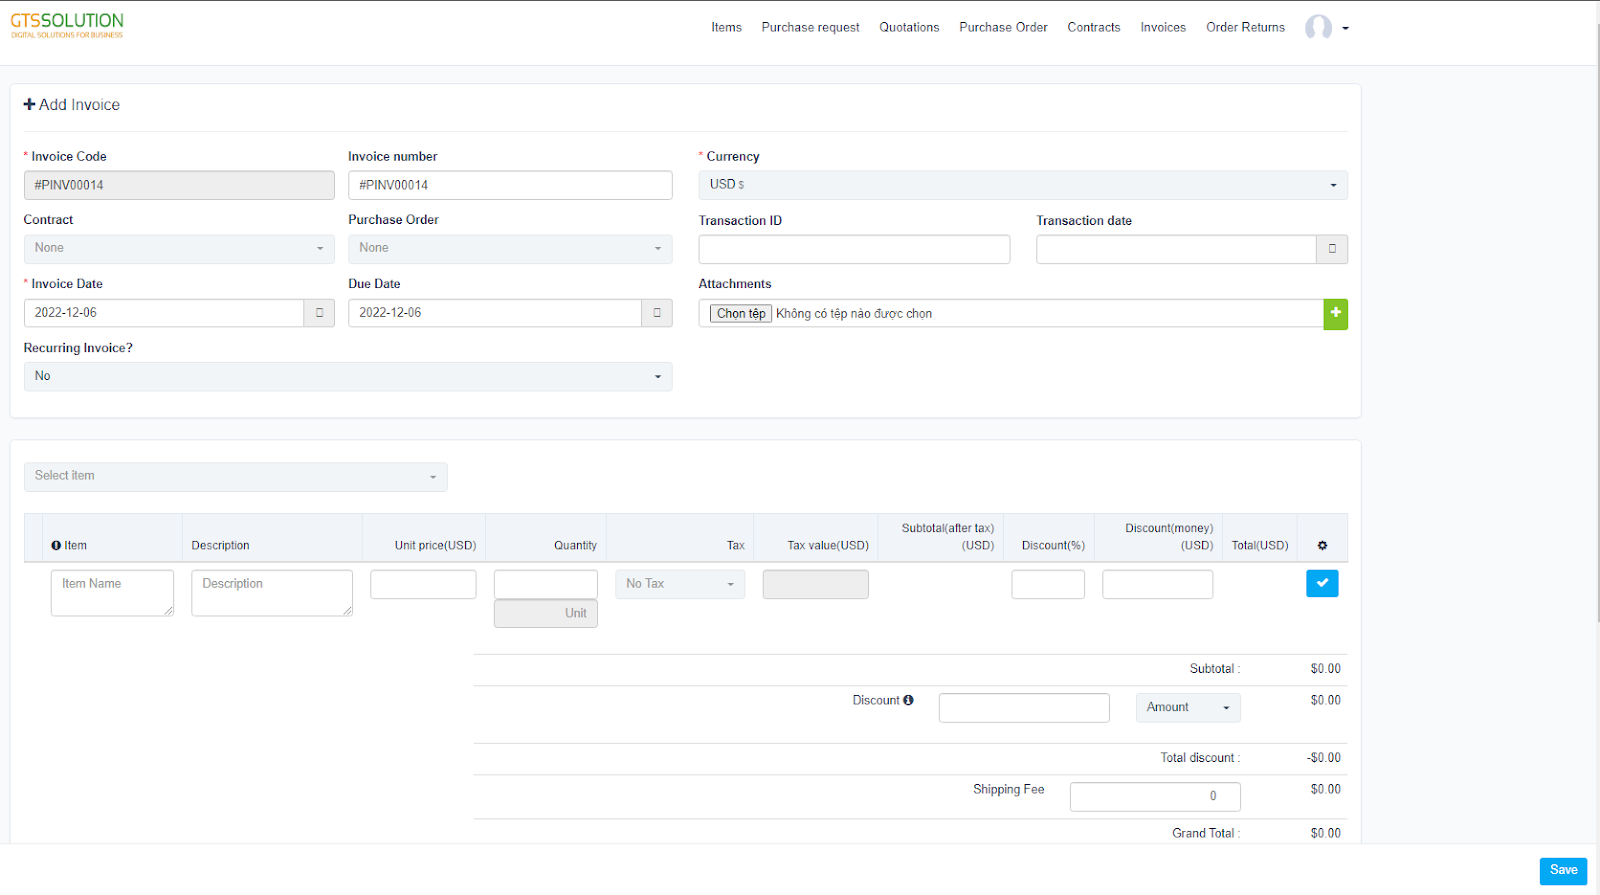Open the Invoice Date calendar picker icon

[x=319, y=313]
